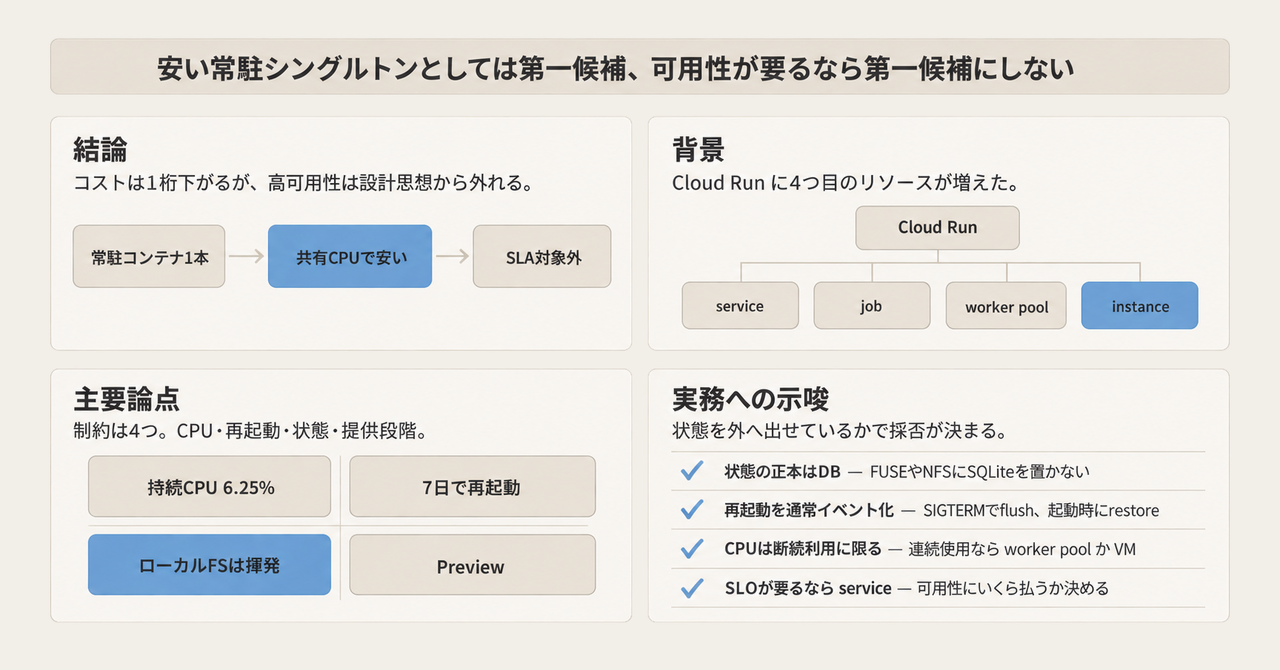Image resolution: width=1280 pixels, height=670 pixels.
Task: Click the checkmark beside SLOが要るなら service
Action: click(690, 588)
